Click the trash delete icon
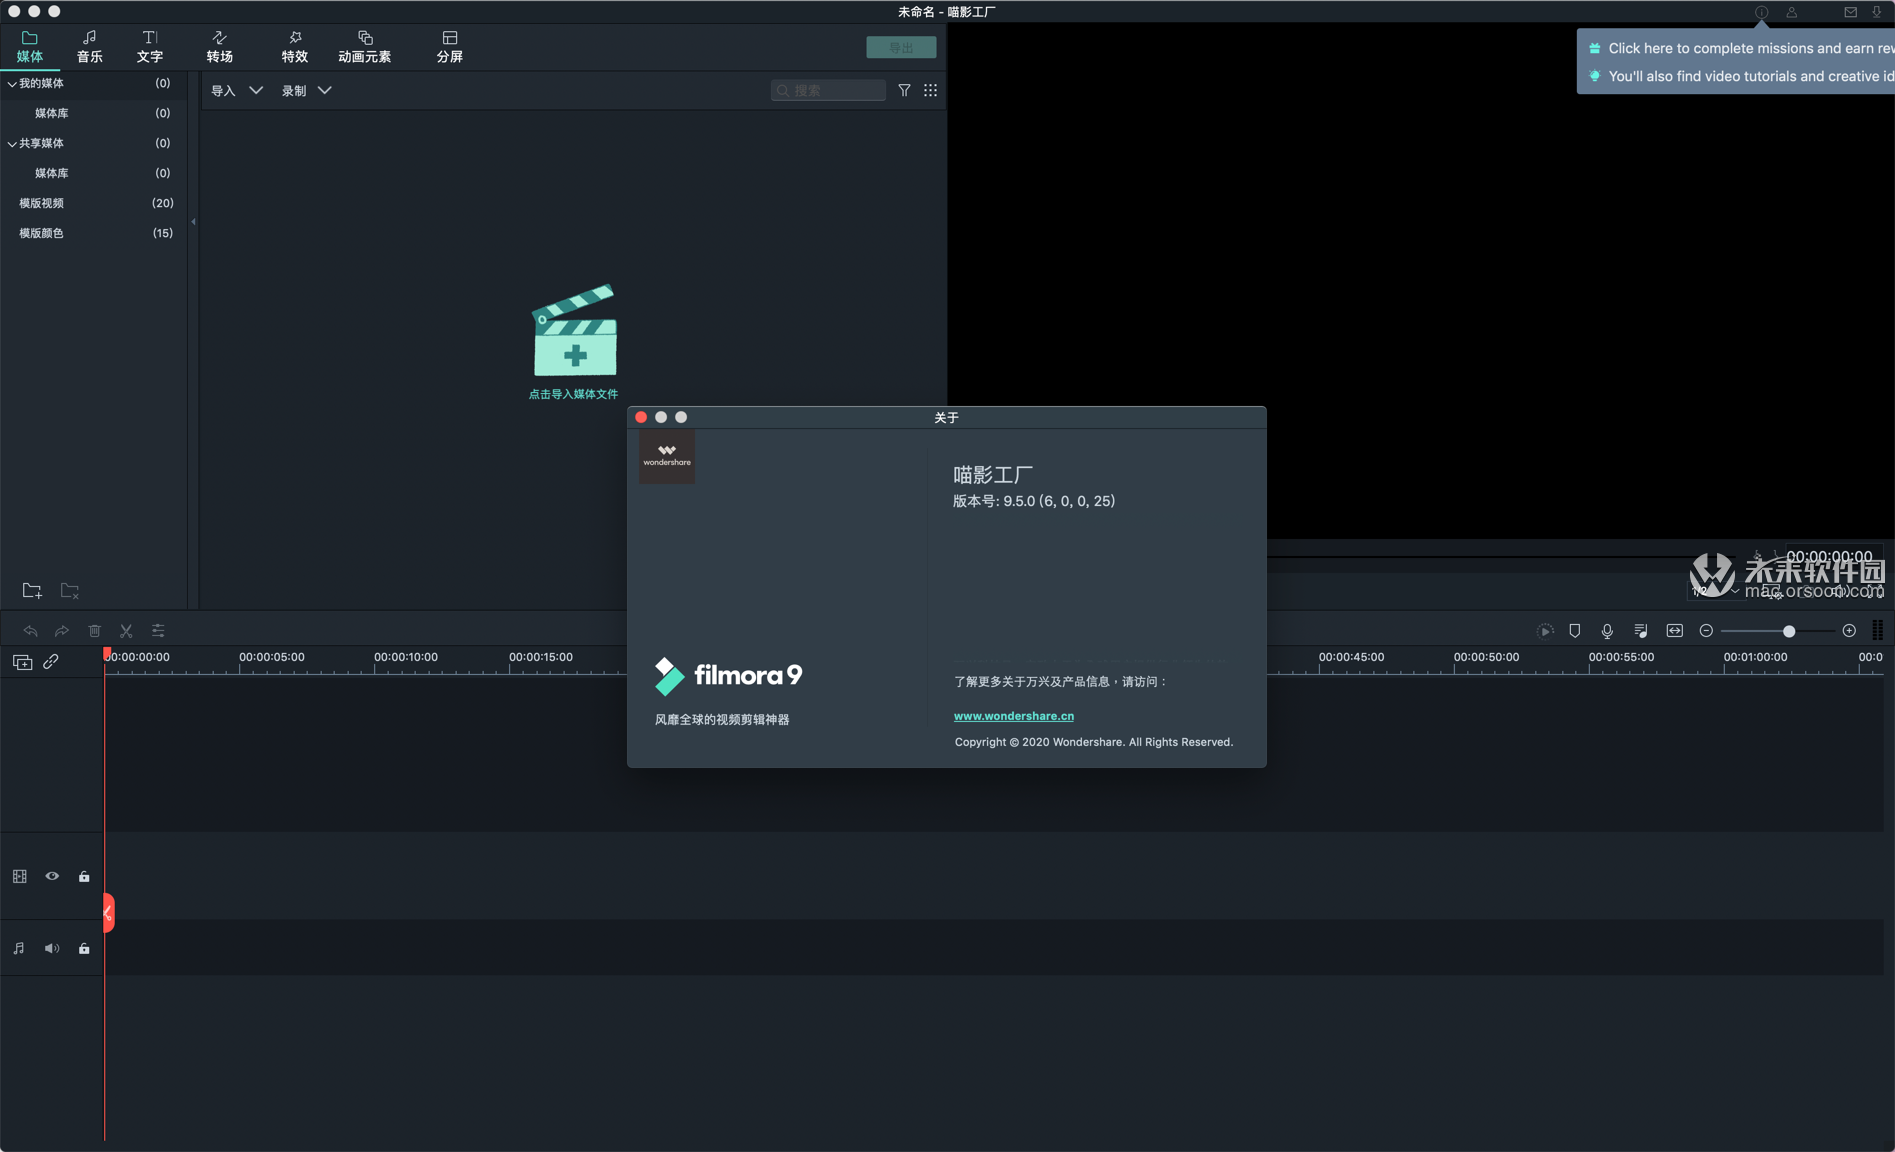 pos(95,631)
